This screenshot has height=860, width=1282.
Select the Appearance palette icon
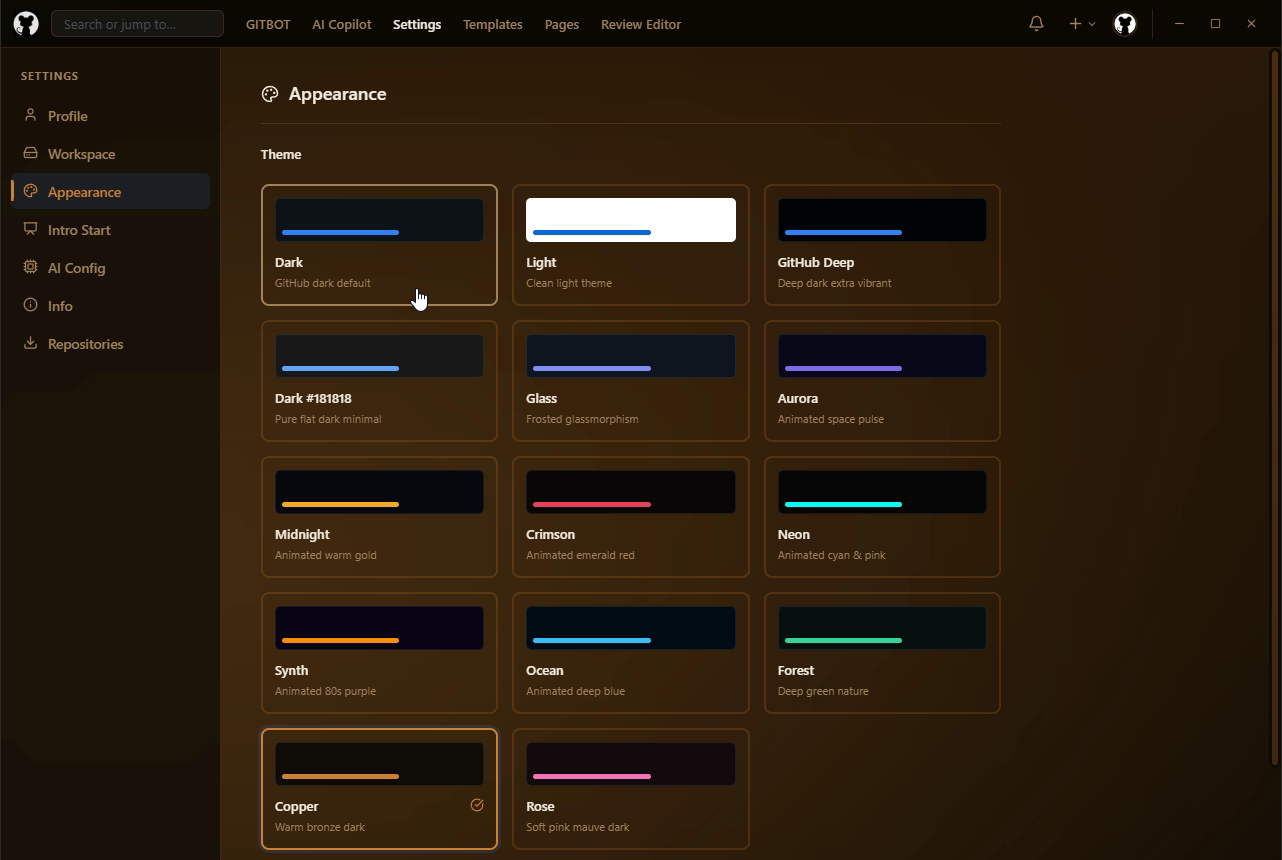coord(31,191)
